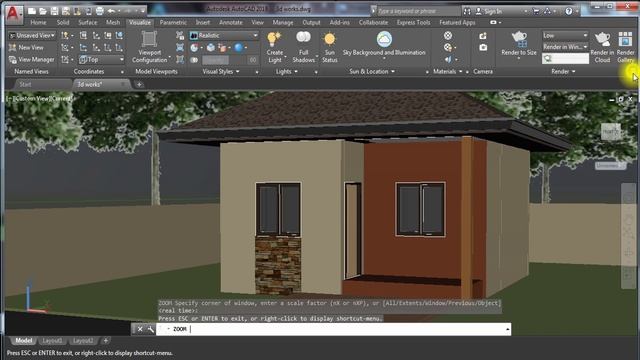This screenshot has width=640, height=360.
Task: Open the Render Gallery
Action: [x=625, y=47]
